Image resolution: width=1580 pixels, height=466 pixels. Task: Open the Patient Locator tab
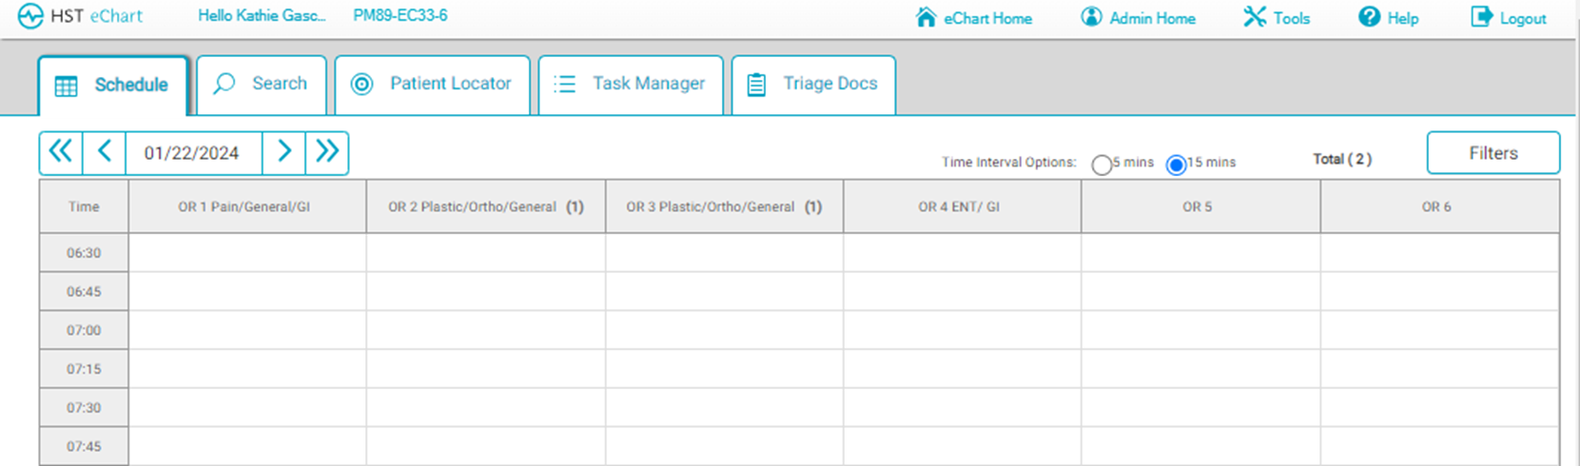click(432, 85)
